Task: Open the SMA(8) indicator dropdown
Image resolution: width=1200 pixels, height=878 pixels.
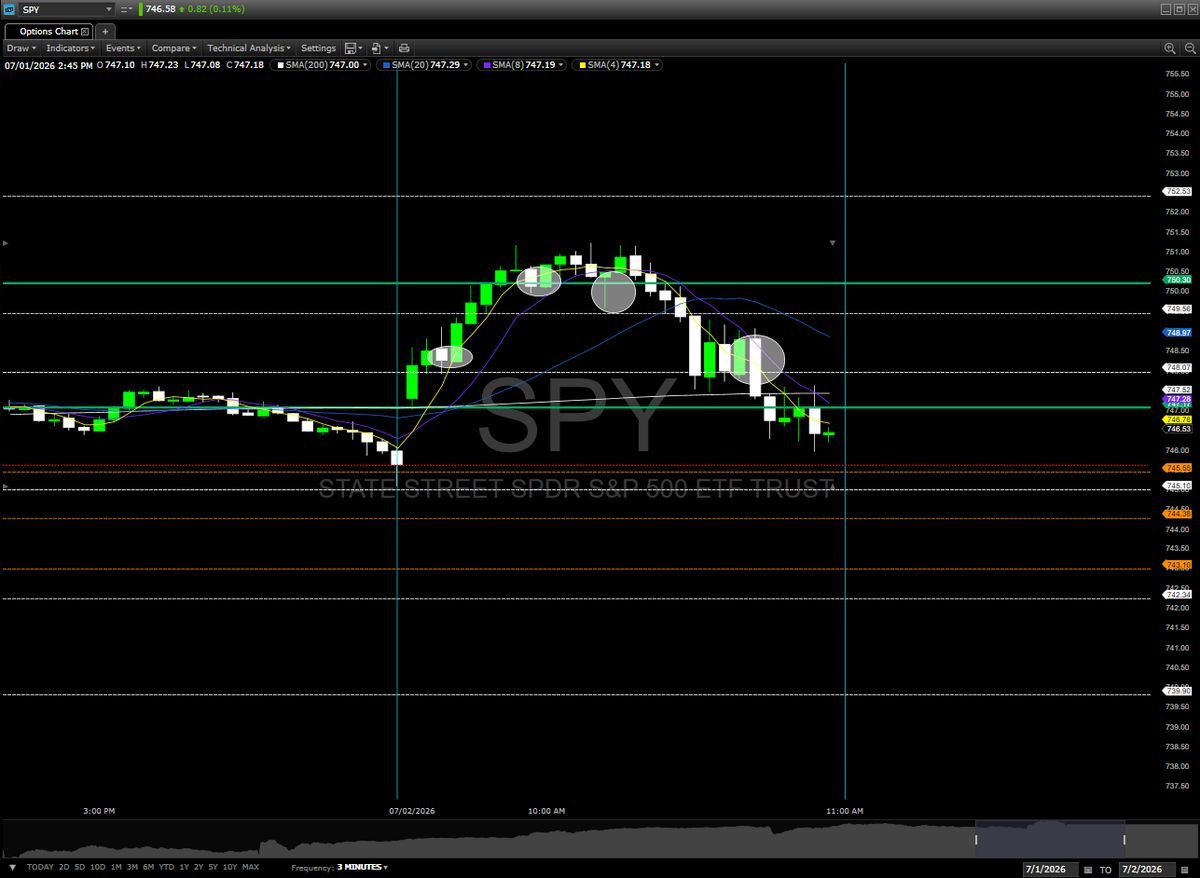Action: 560,65
